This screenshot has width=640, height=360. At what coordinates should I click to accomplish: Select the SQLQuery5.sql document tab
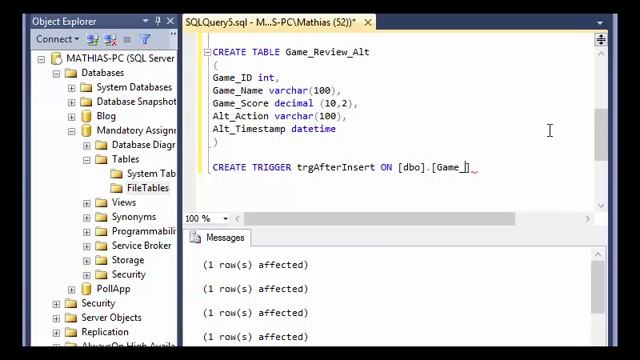click(271, 22)
